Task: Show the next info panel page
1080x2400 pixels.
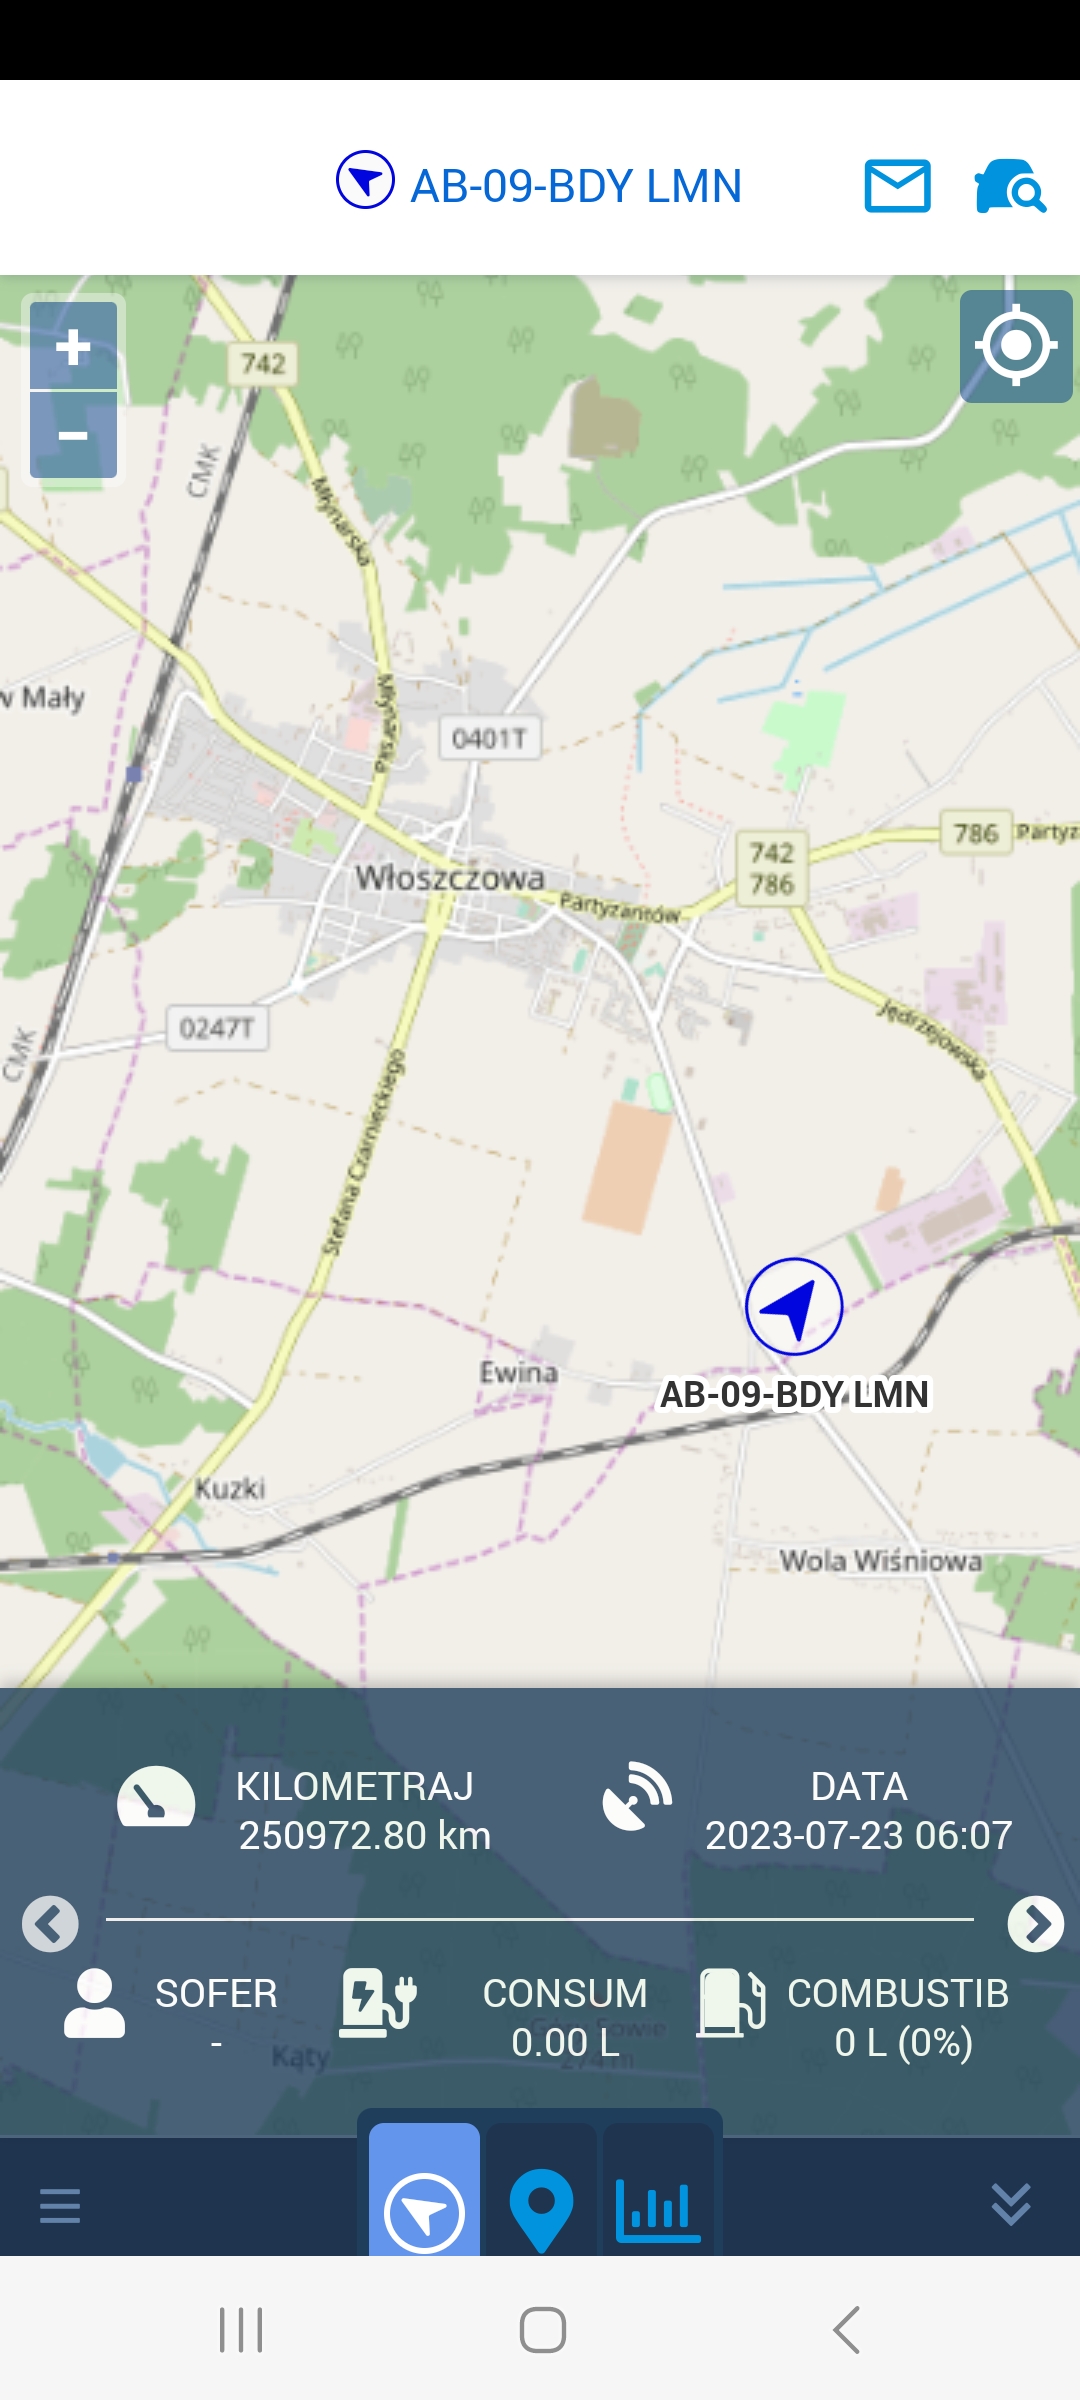Action: pos(1036,1923)
